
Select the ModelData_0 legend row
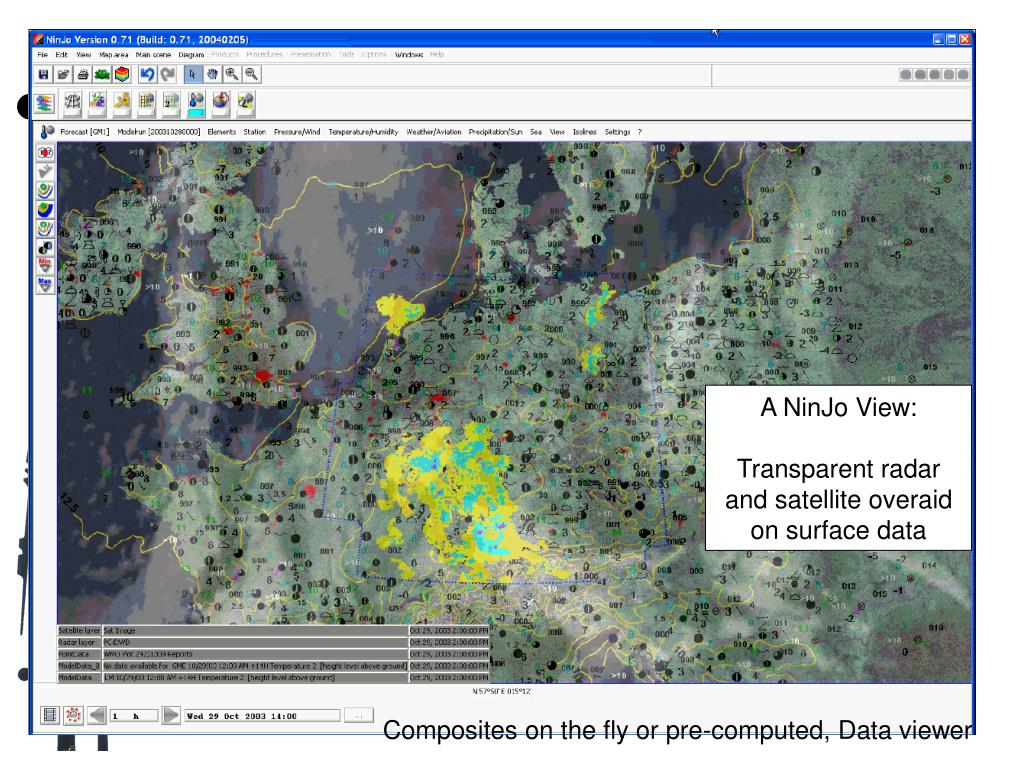tap(273, 666)
